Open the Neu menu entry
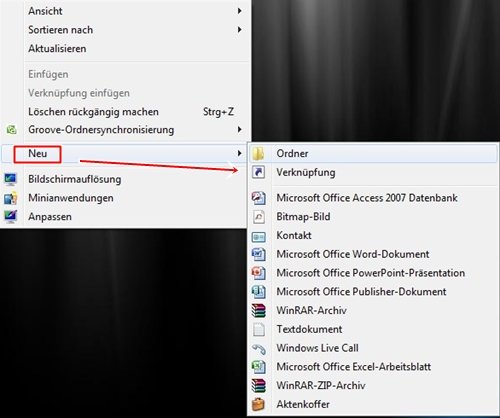 pos(124,154)
